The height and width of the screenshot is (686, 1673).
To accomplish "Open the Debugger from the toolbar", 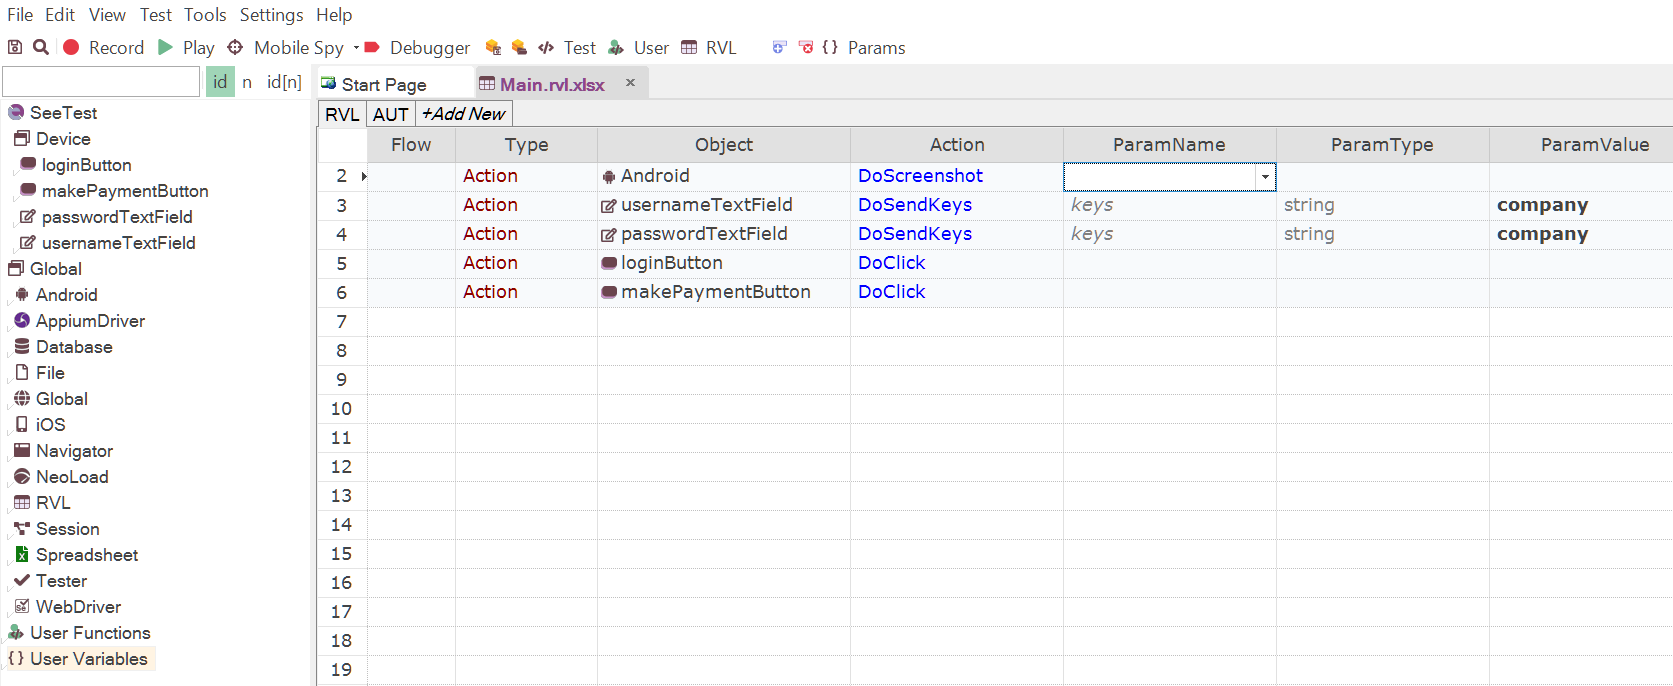I will click(x=417, y=47).
